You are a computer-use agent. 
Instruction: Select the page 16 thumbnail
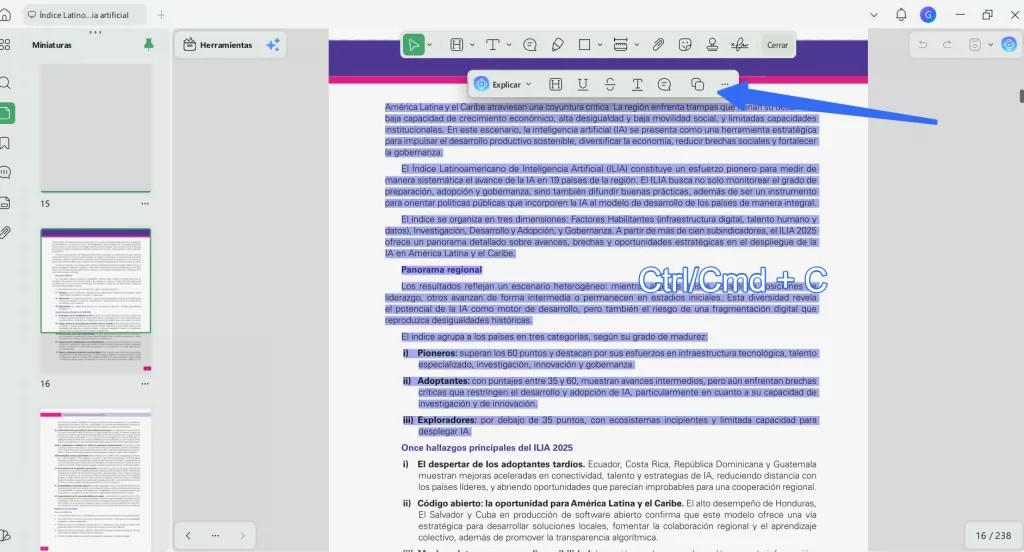96,301
